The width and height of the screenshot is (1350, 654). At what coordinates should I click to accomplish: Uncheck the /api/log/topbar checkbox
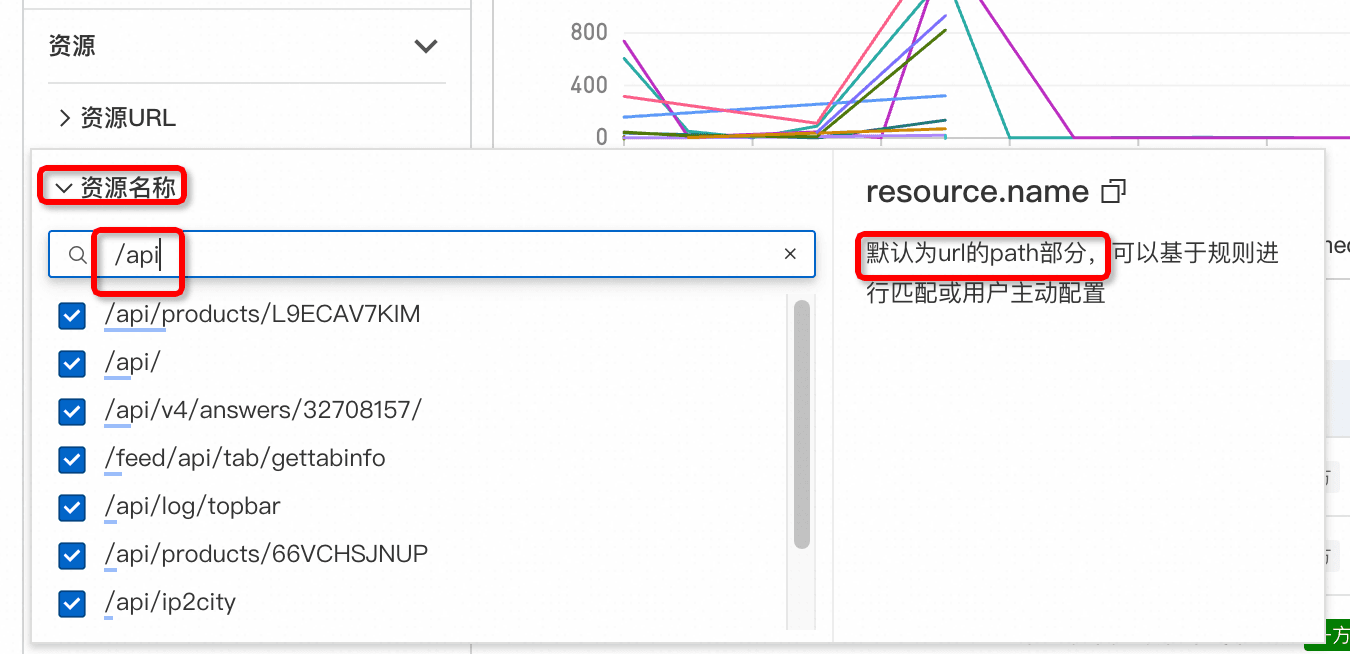click(72, 507)
